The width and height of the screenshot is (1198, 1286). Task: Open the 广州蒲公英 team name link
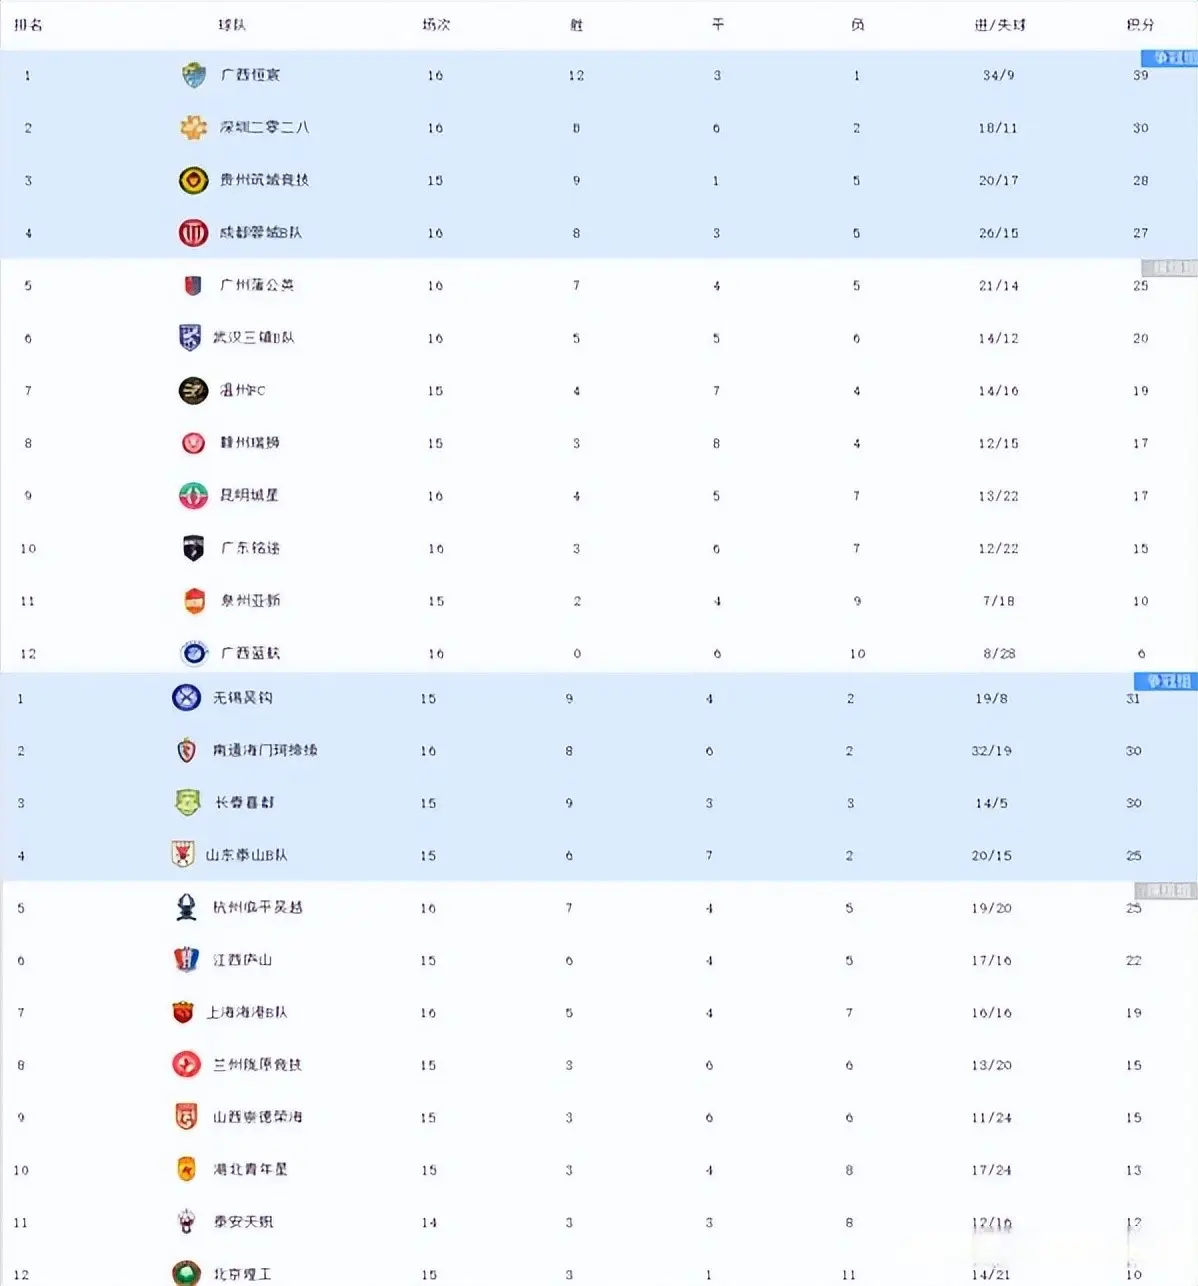[257, 285]
